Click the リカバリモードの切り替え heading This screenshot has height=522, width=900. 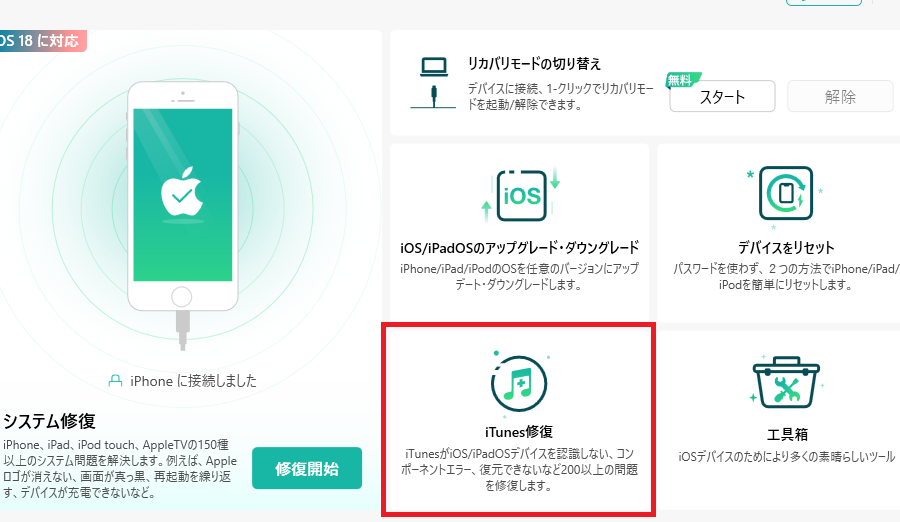535,64
